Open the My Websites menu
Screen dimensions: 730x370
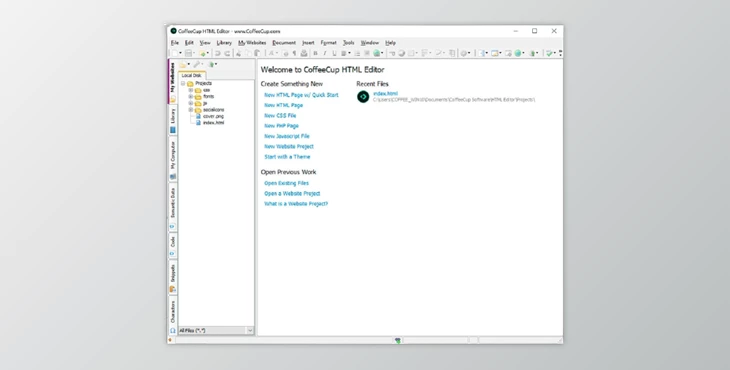(x=252, y=43)
